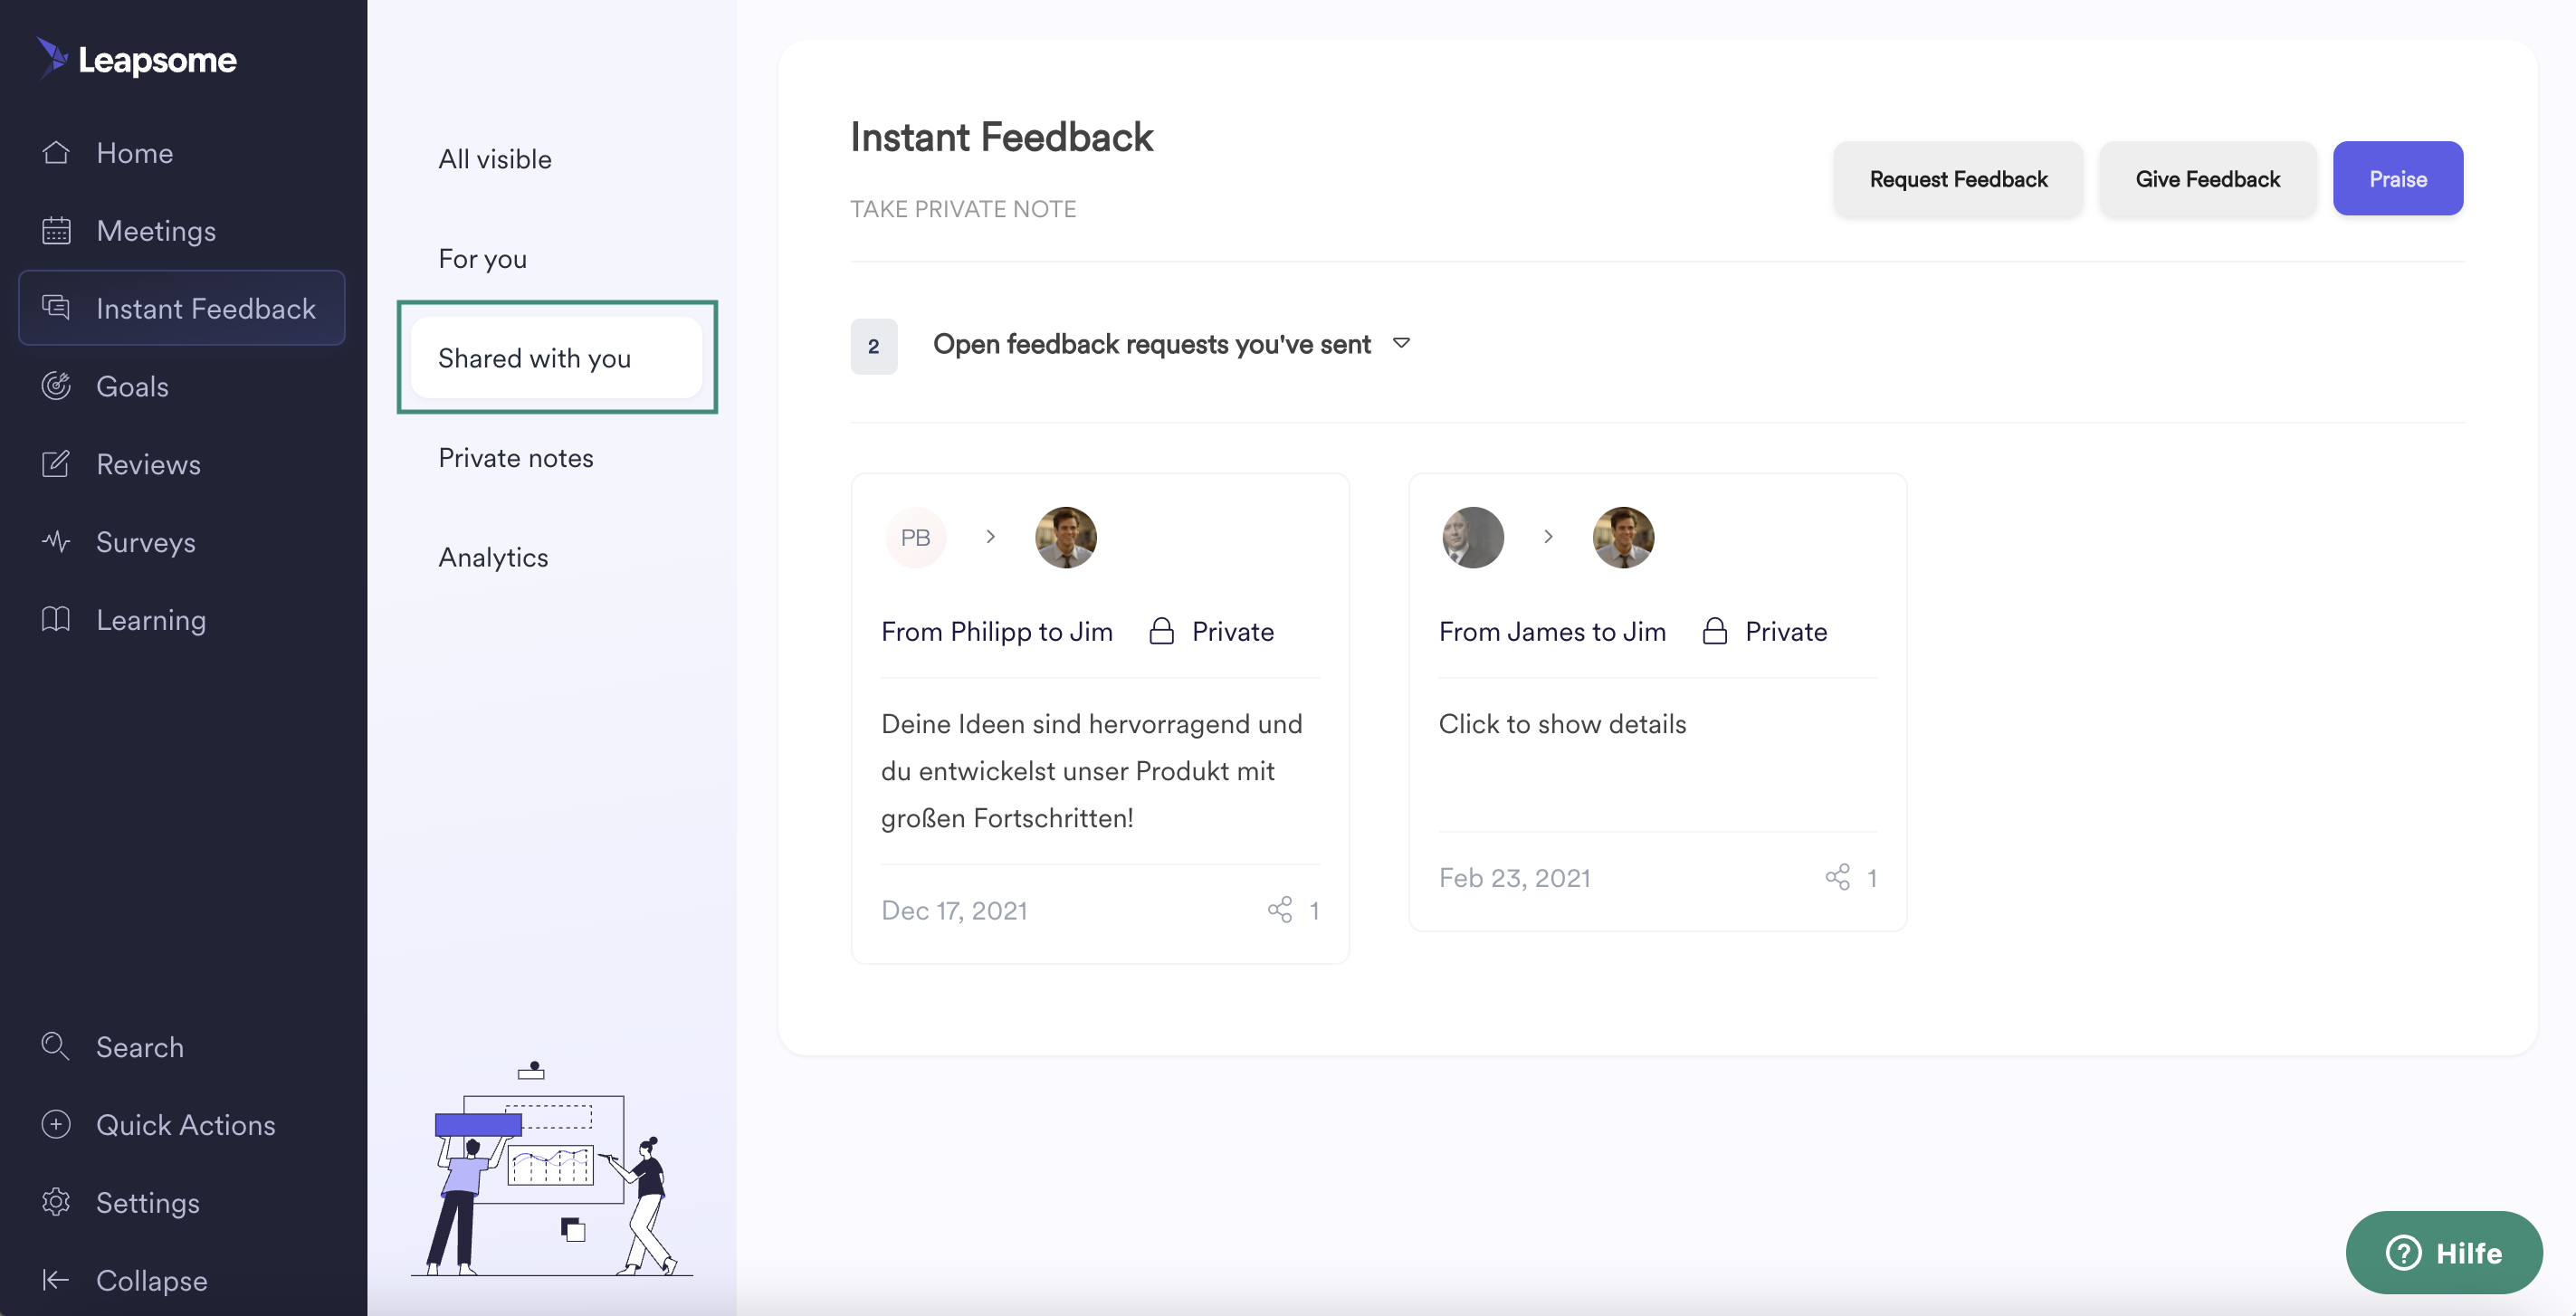The image size is (2576, 1316).
Task: Click Private label on Philipp's card
Action: [x=1233, y=631]
